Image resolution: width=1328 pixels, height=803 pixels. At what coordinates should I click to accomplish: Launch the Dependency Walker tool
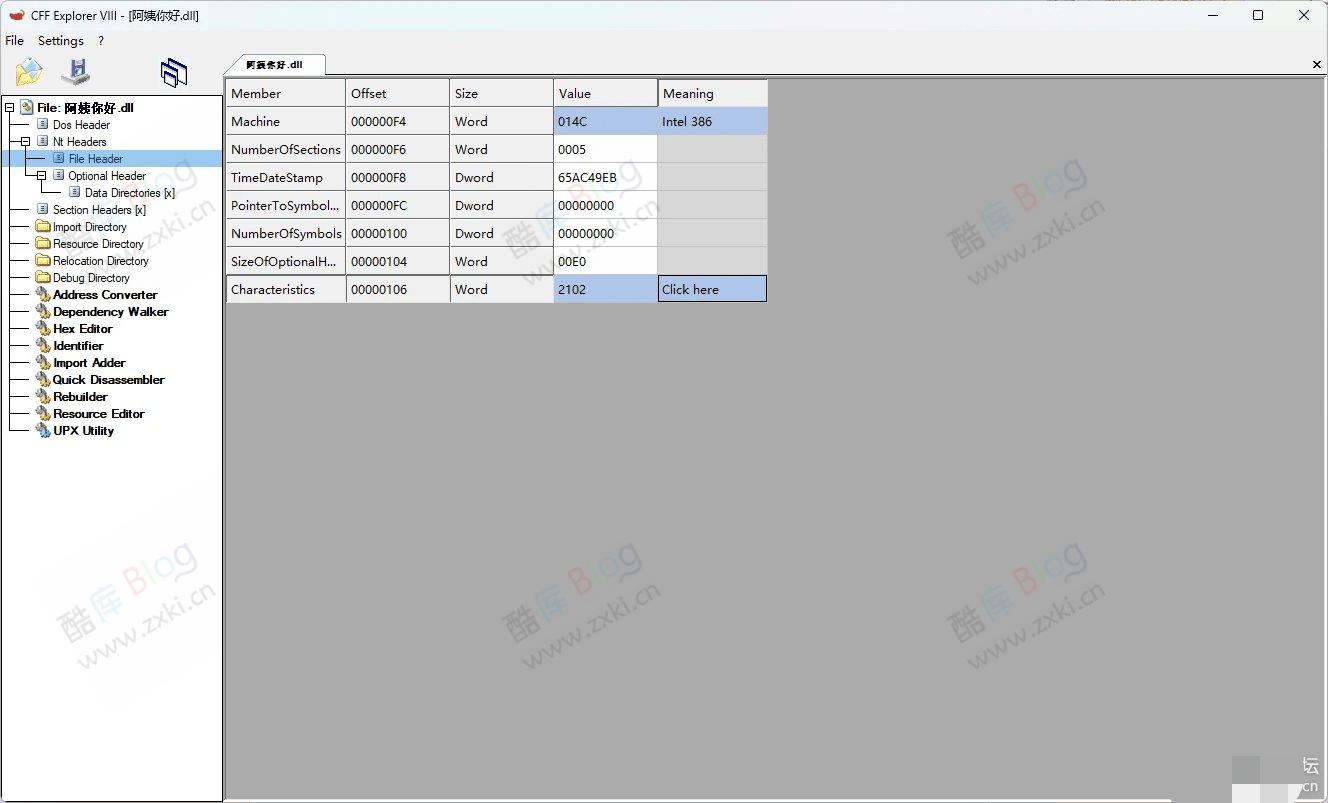110,312
